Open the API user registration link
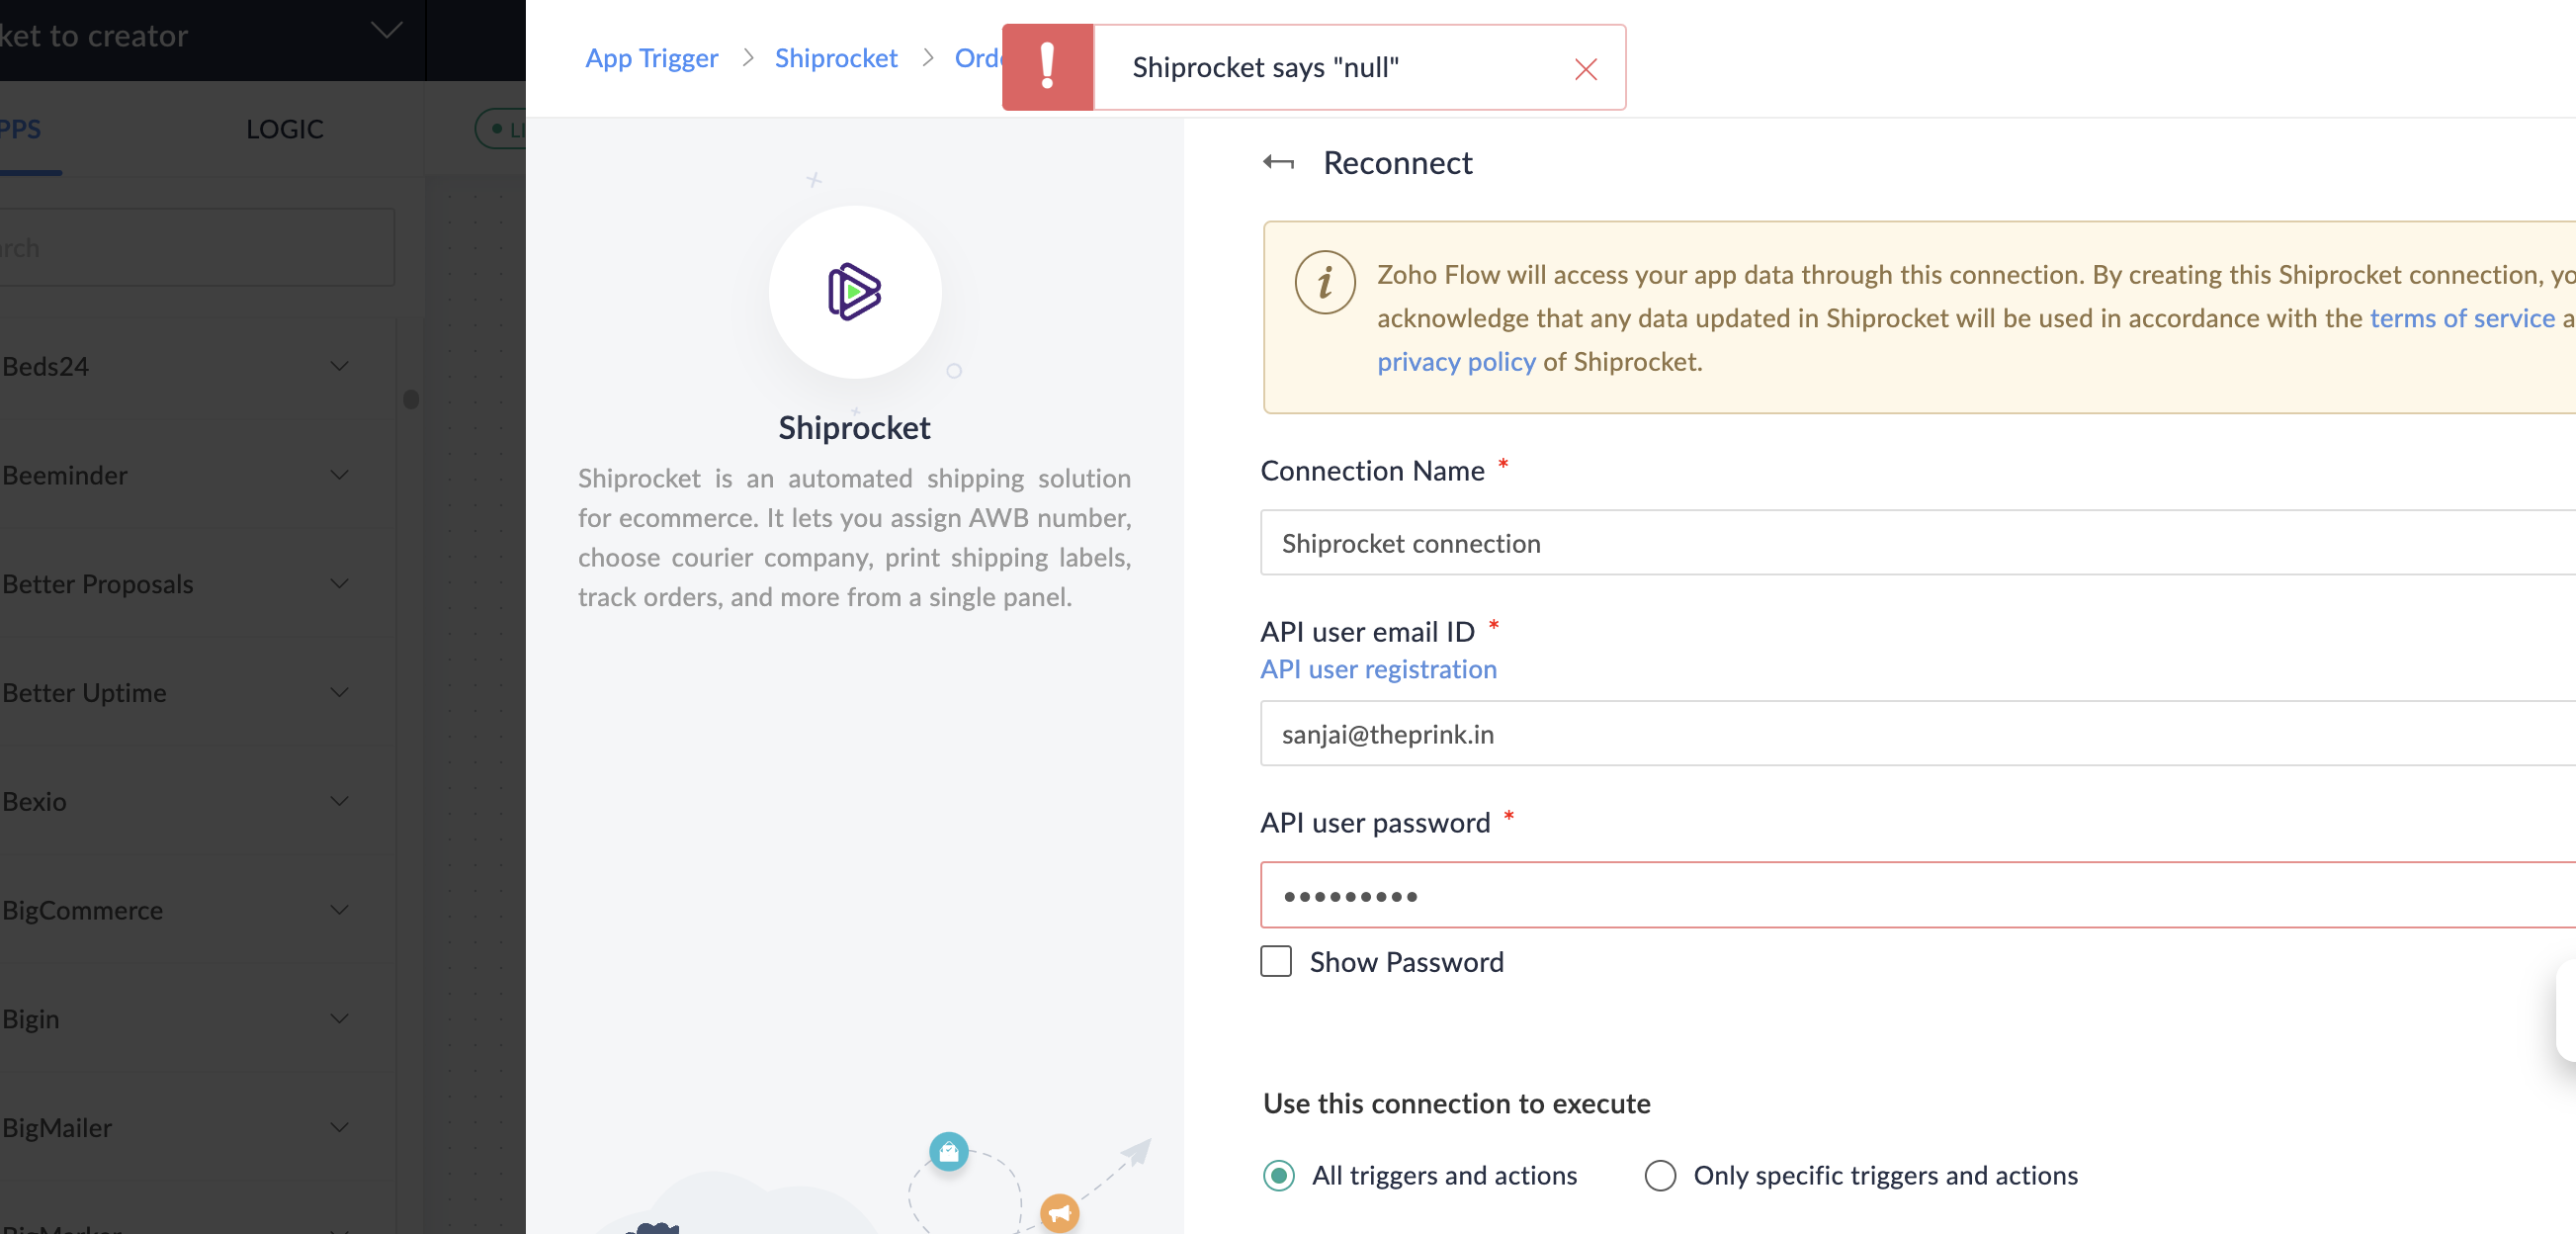Image resolution: width=2576 pixels, height=1234 pixels. click(1378, 669)
